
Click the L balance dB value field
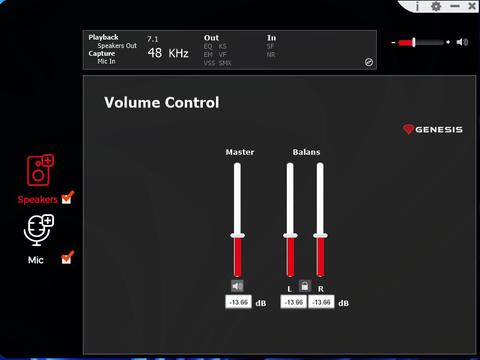pyautogui.click(x=294, y=302)
